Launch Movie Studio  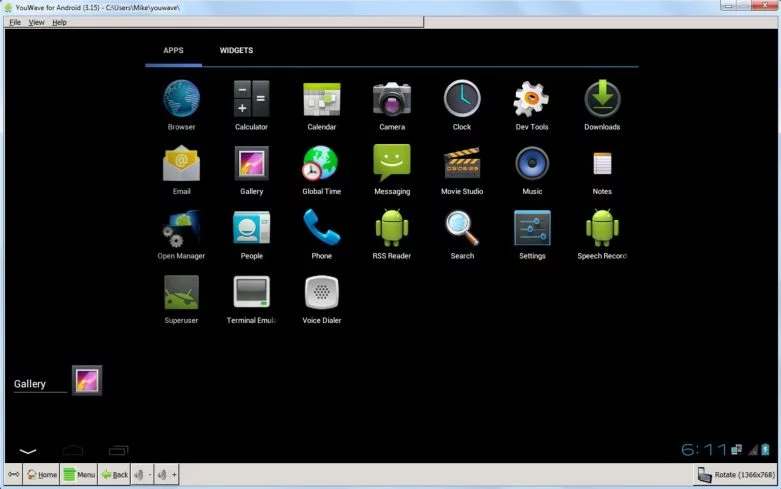point(462,169)
